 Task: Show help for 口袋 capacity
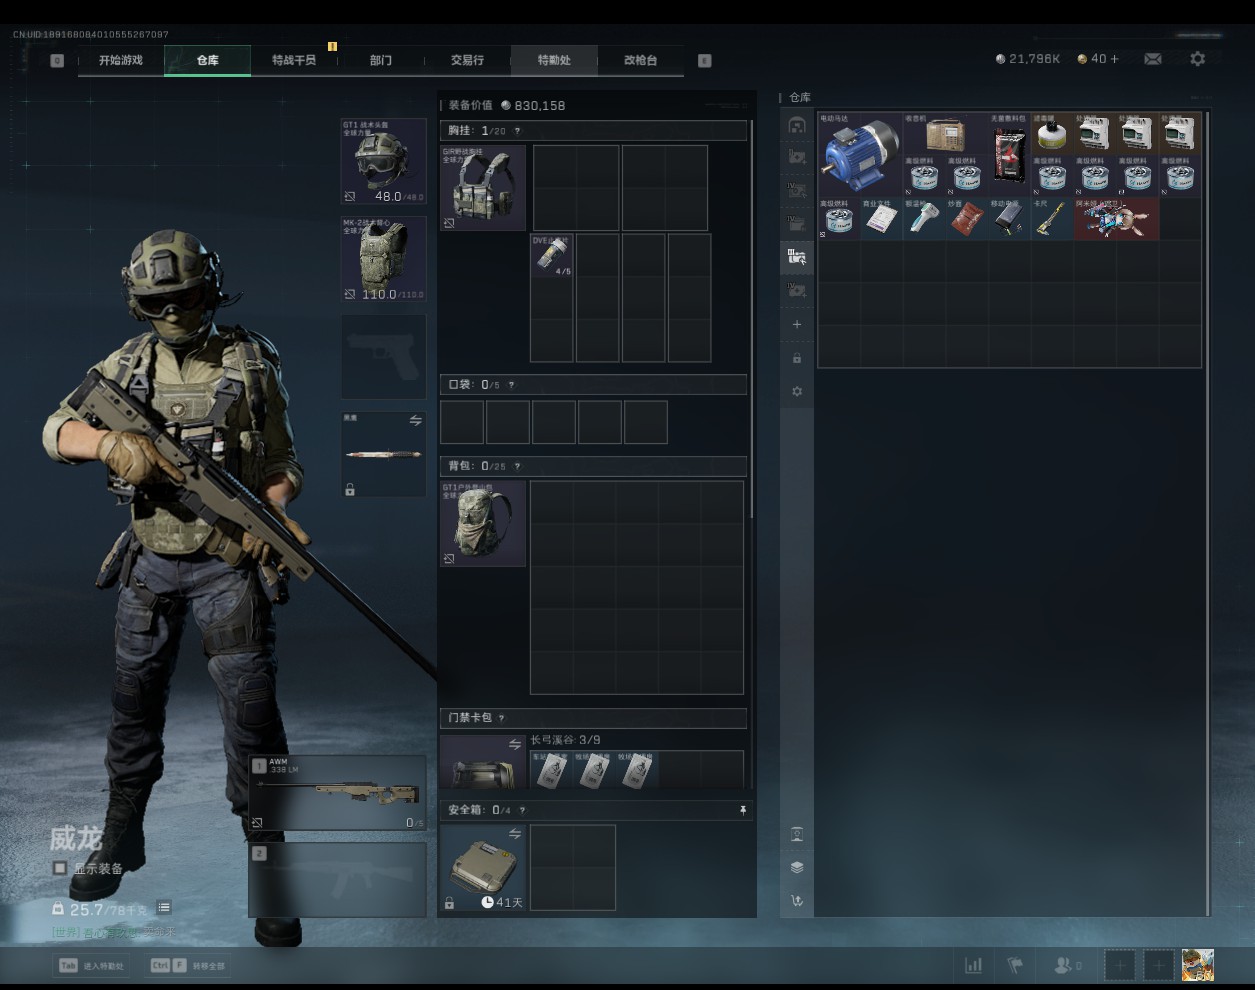coord(511,385)
